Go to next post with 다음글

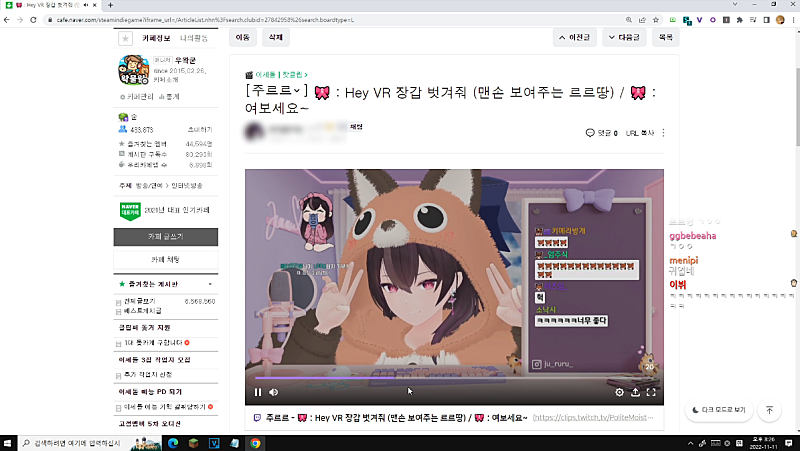[x=624, y=37]
